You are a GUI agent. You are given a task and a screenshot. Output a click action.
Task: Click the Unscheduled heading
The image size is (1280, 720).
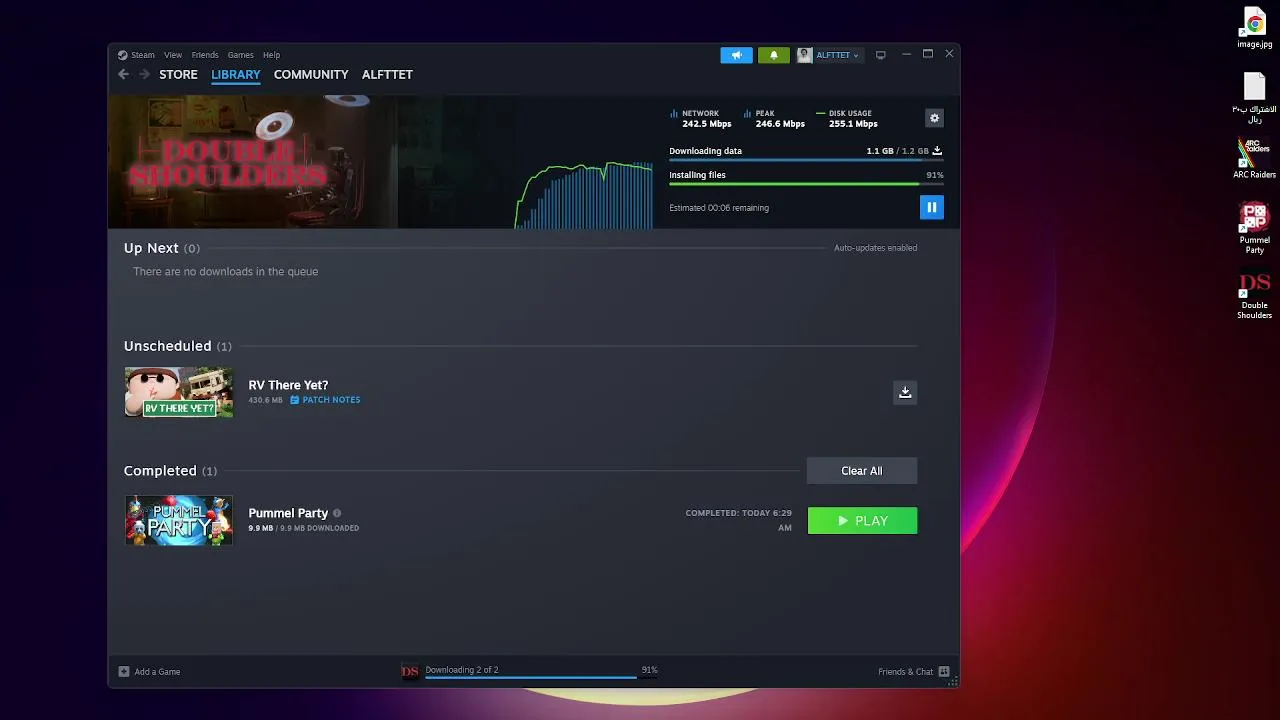168,346
